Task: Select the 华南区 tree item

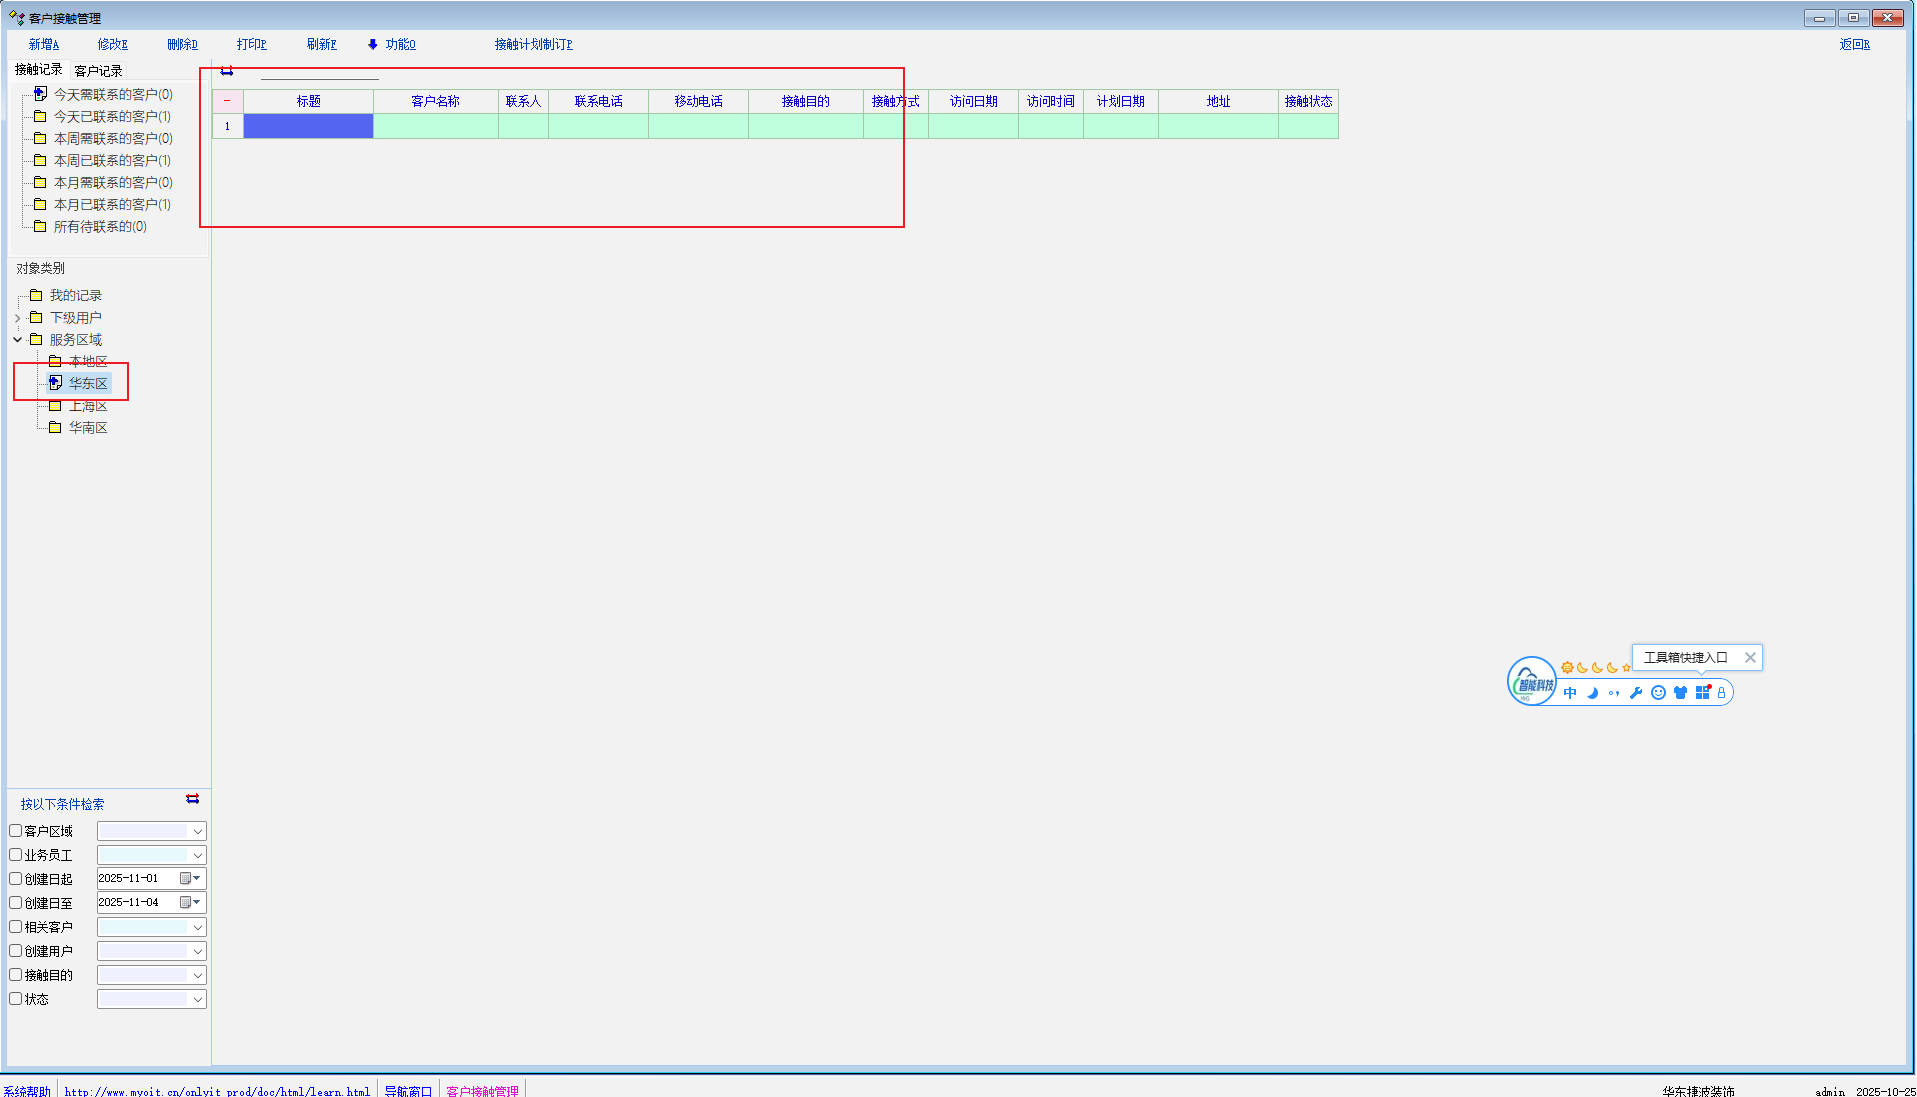Action: coord(88,428)
